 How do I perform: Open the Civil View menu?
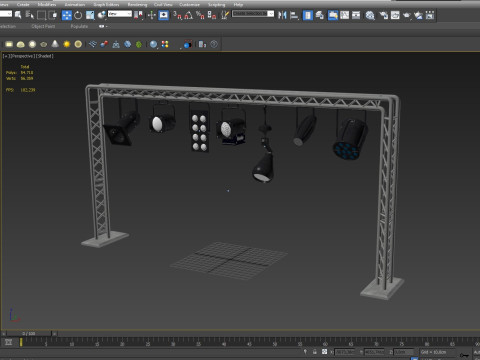[x=163, y=4]
